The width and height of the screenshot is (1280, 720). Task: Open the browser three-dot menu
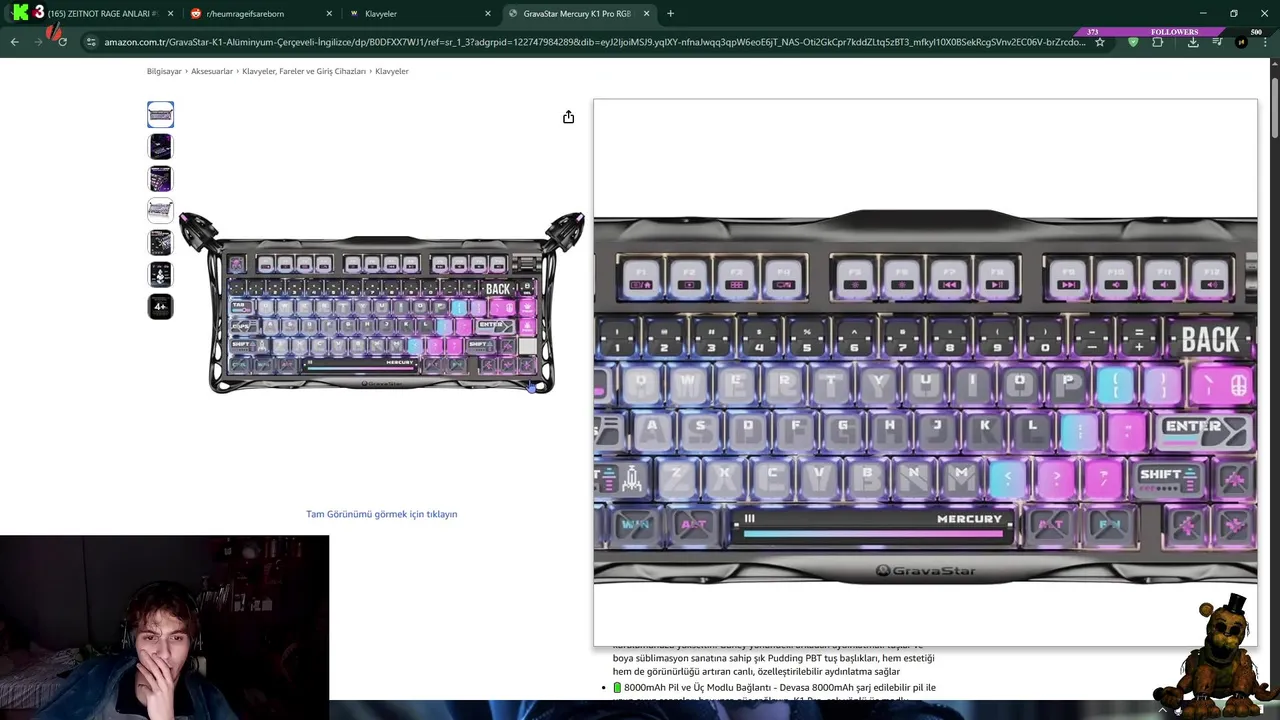1265,42
